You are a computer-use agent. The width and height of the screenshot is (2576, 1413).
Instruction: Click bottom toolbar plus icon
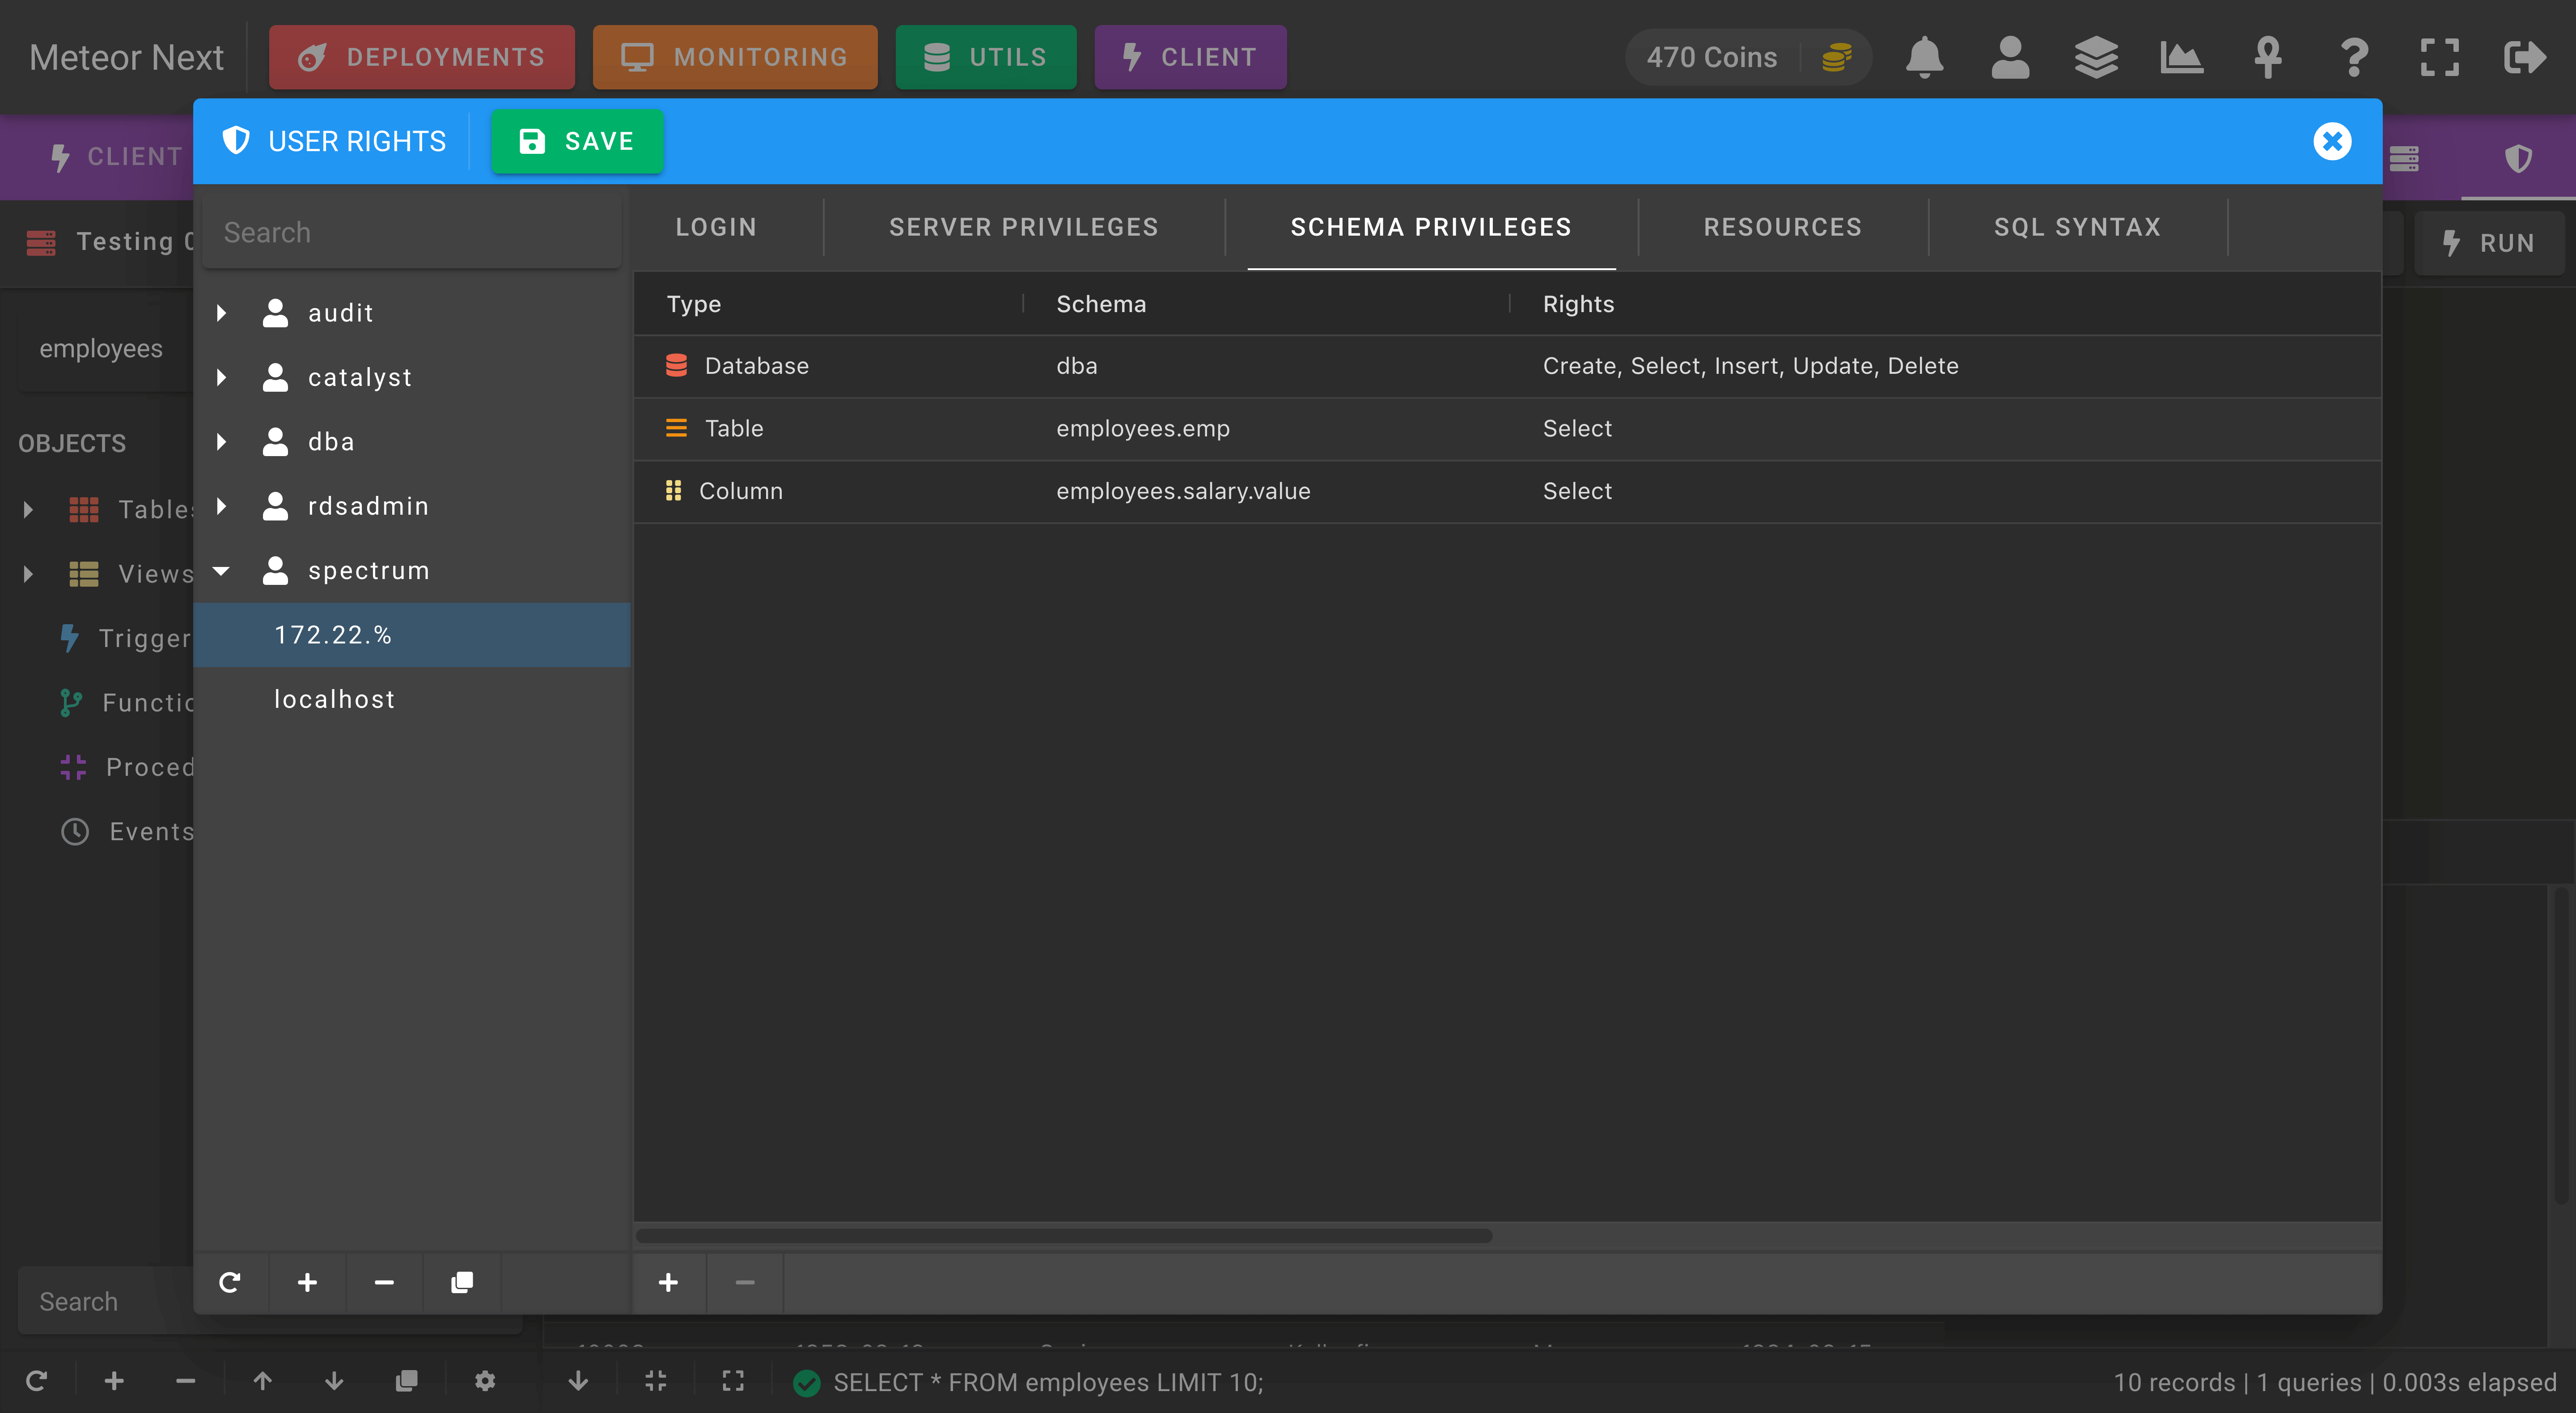(114, 1381)
